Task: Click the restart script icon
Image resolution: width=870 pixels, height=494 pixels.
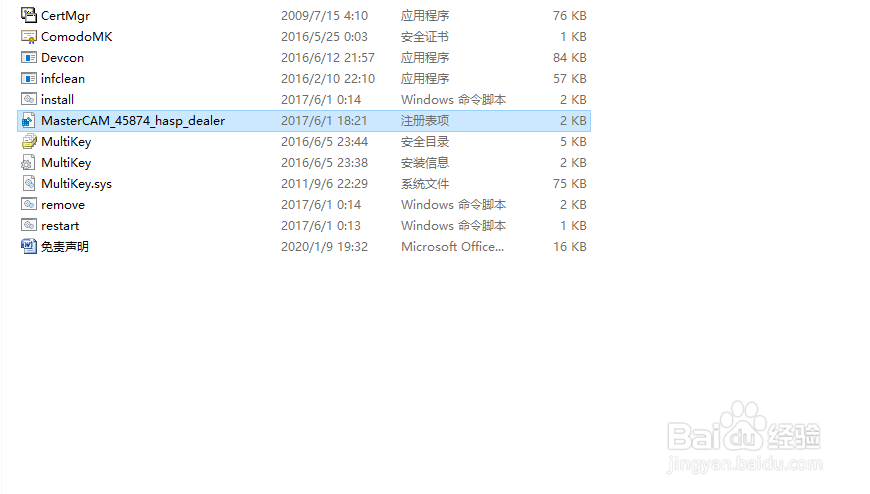Action: tap(29, 225)
